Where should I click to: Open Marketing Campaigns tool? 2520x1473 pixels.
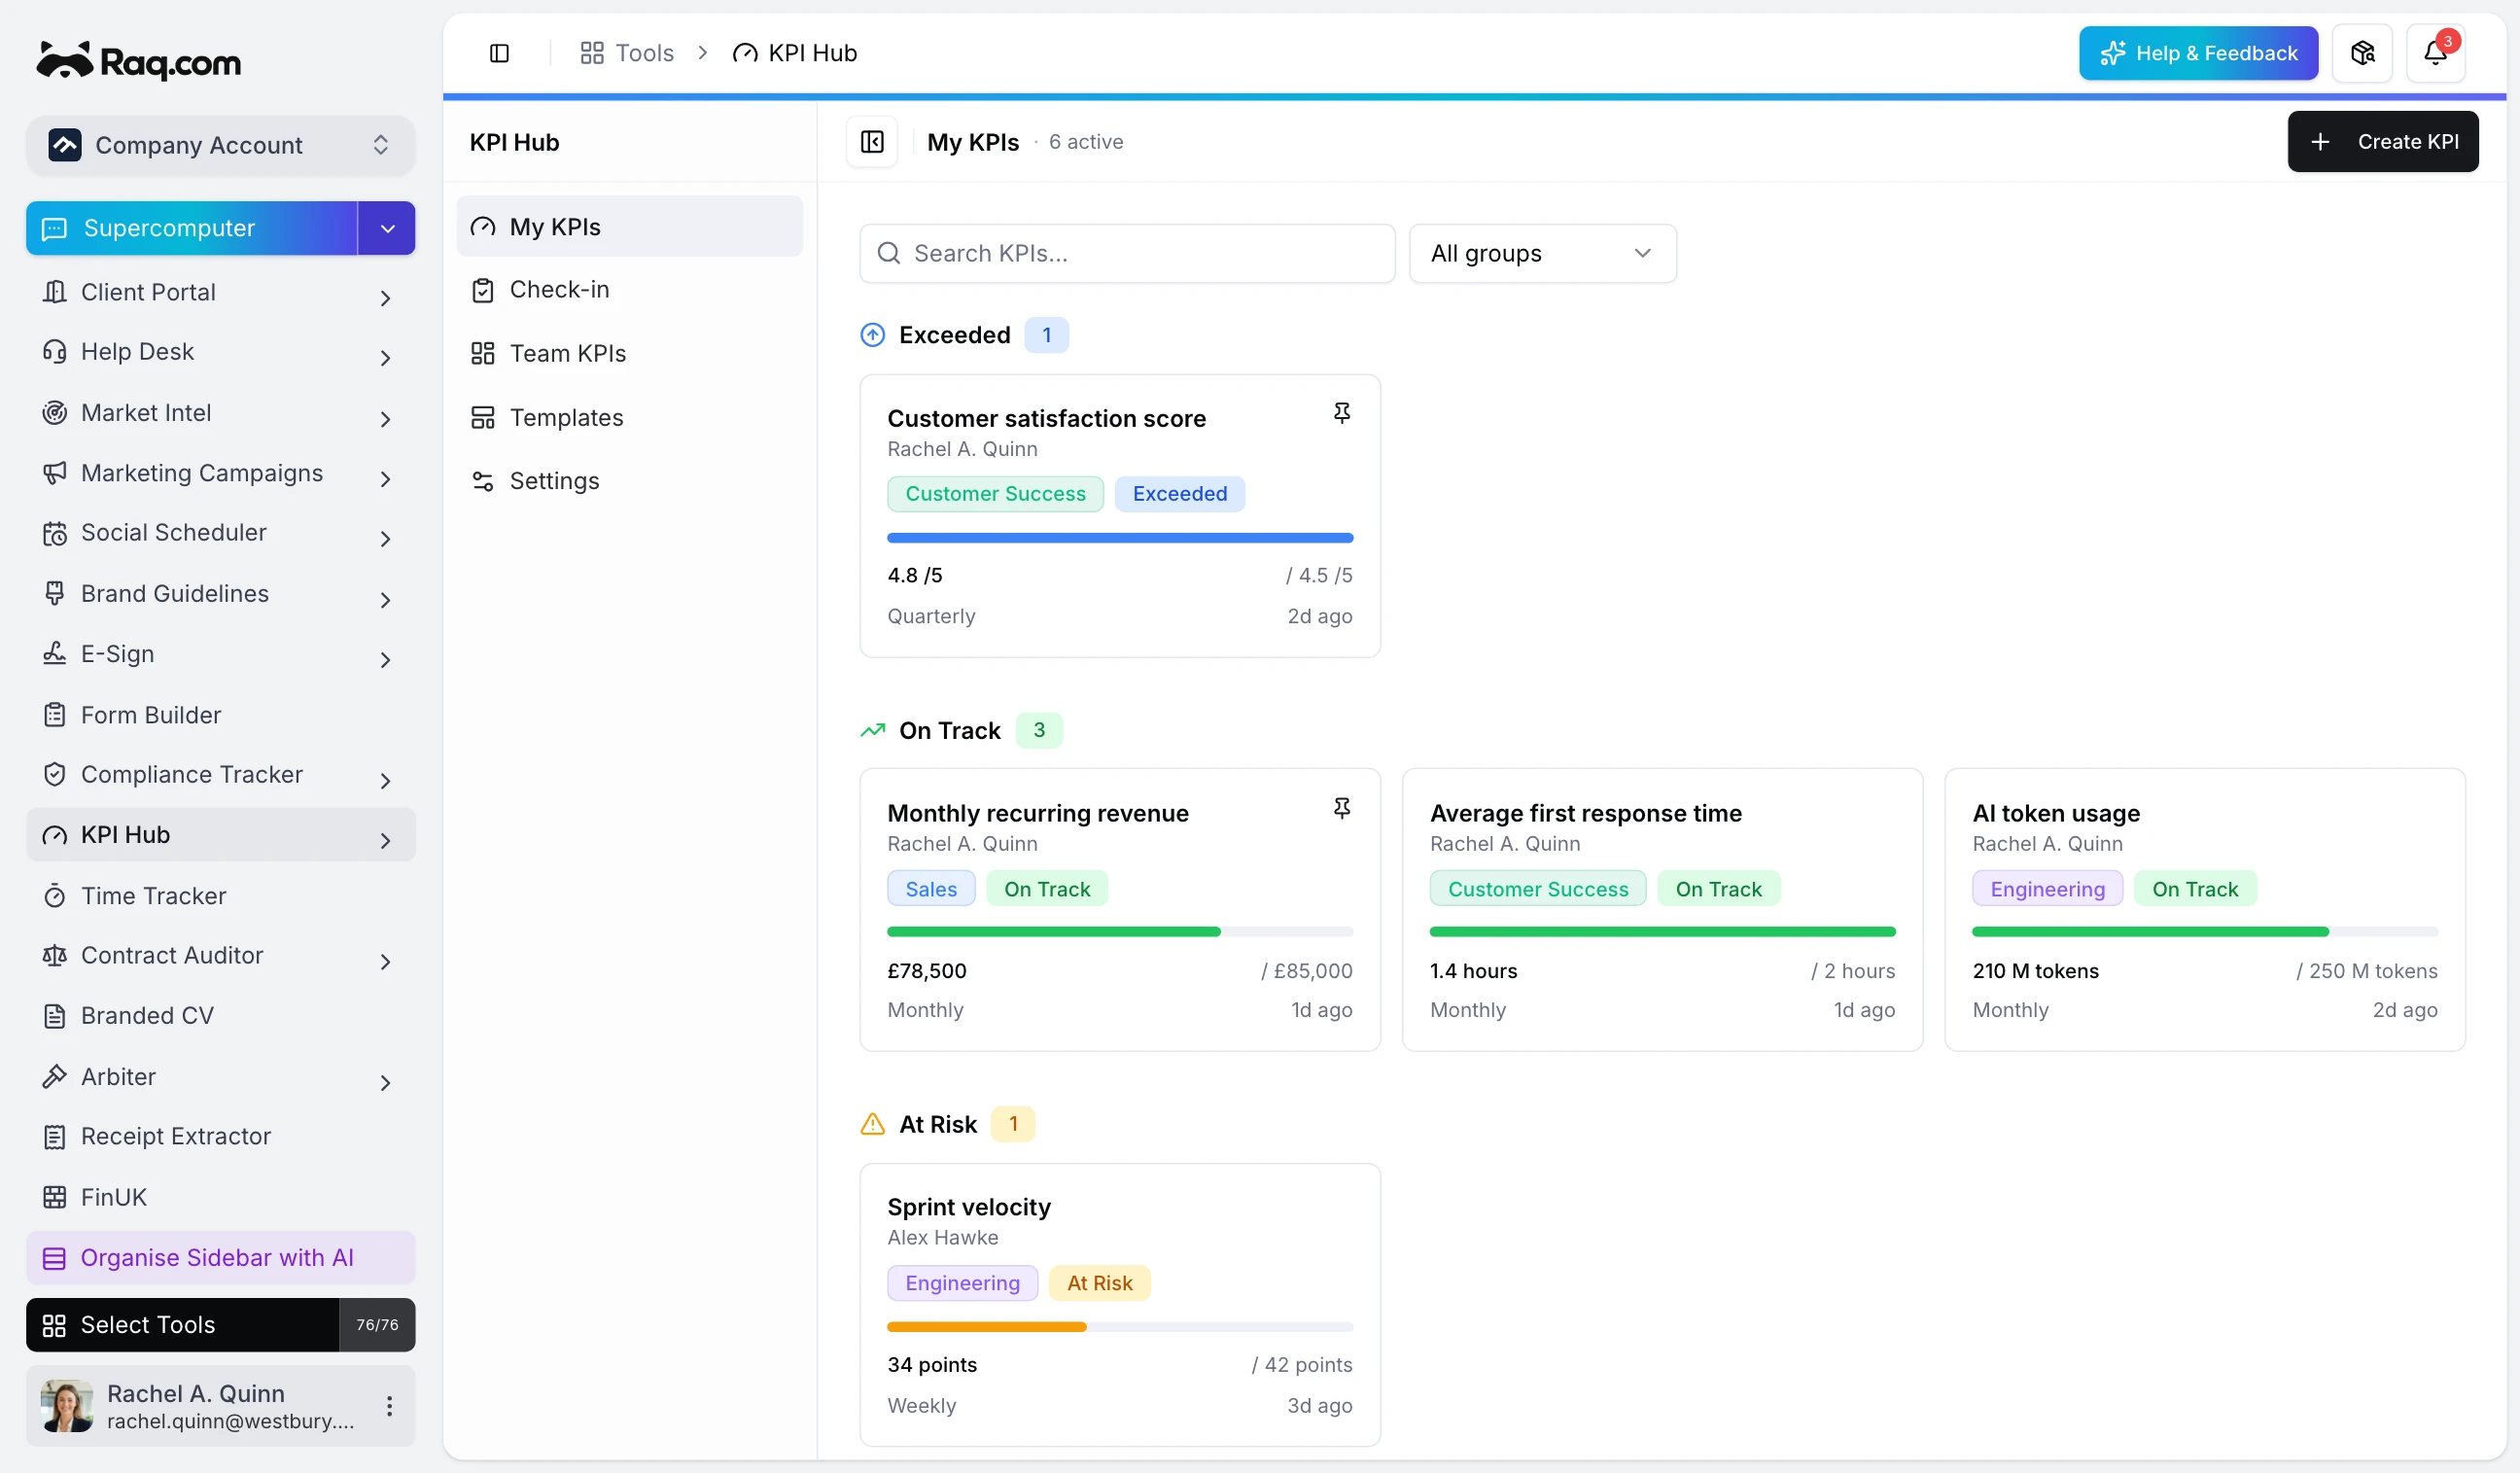[x=221, y=473]
